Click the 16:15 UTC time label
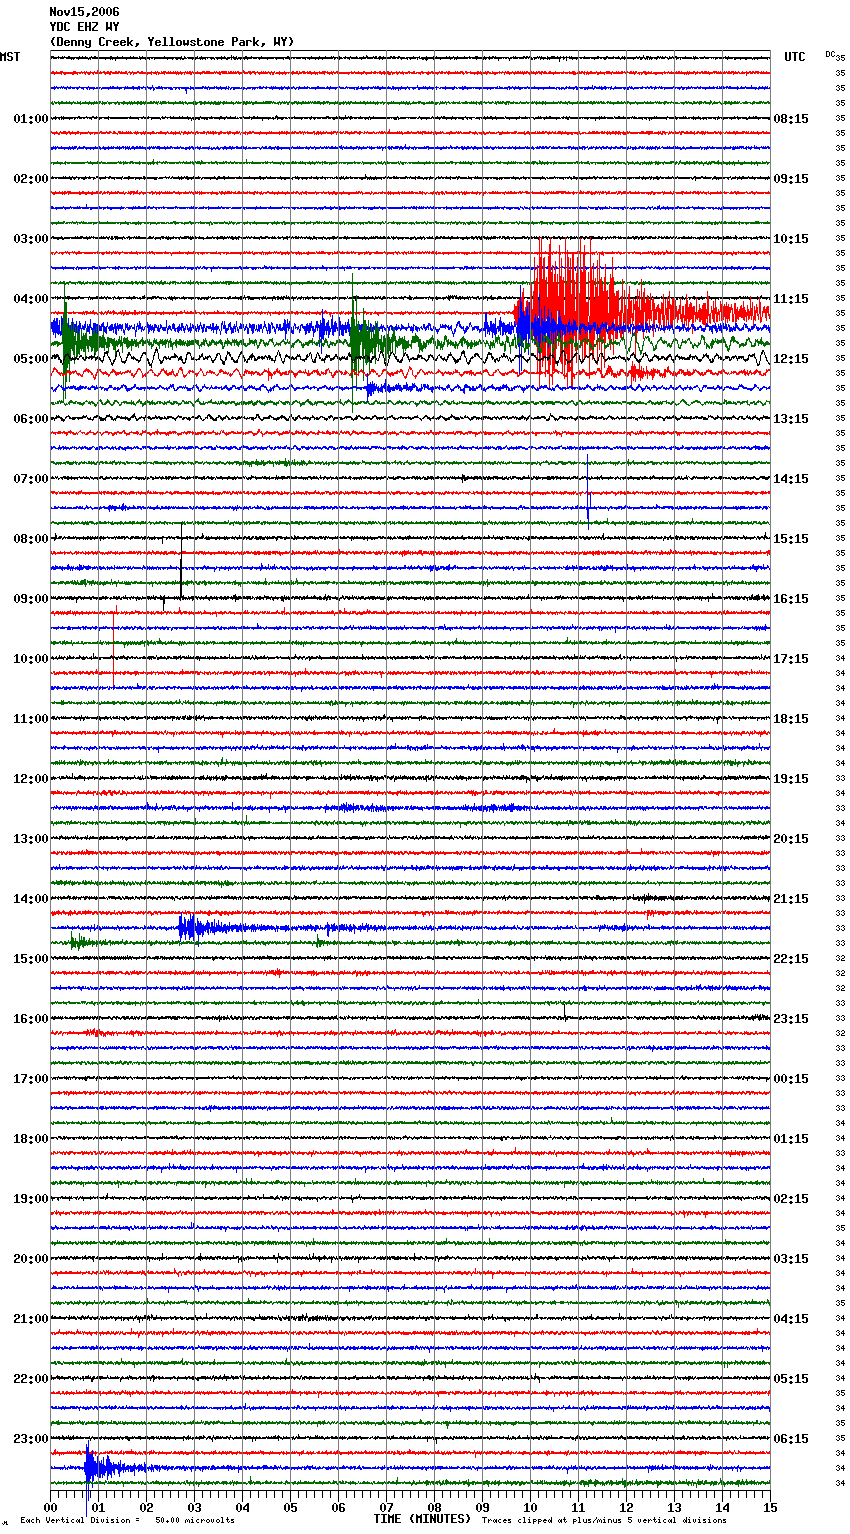 pos(791,599)
